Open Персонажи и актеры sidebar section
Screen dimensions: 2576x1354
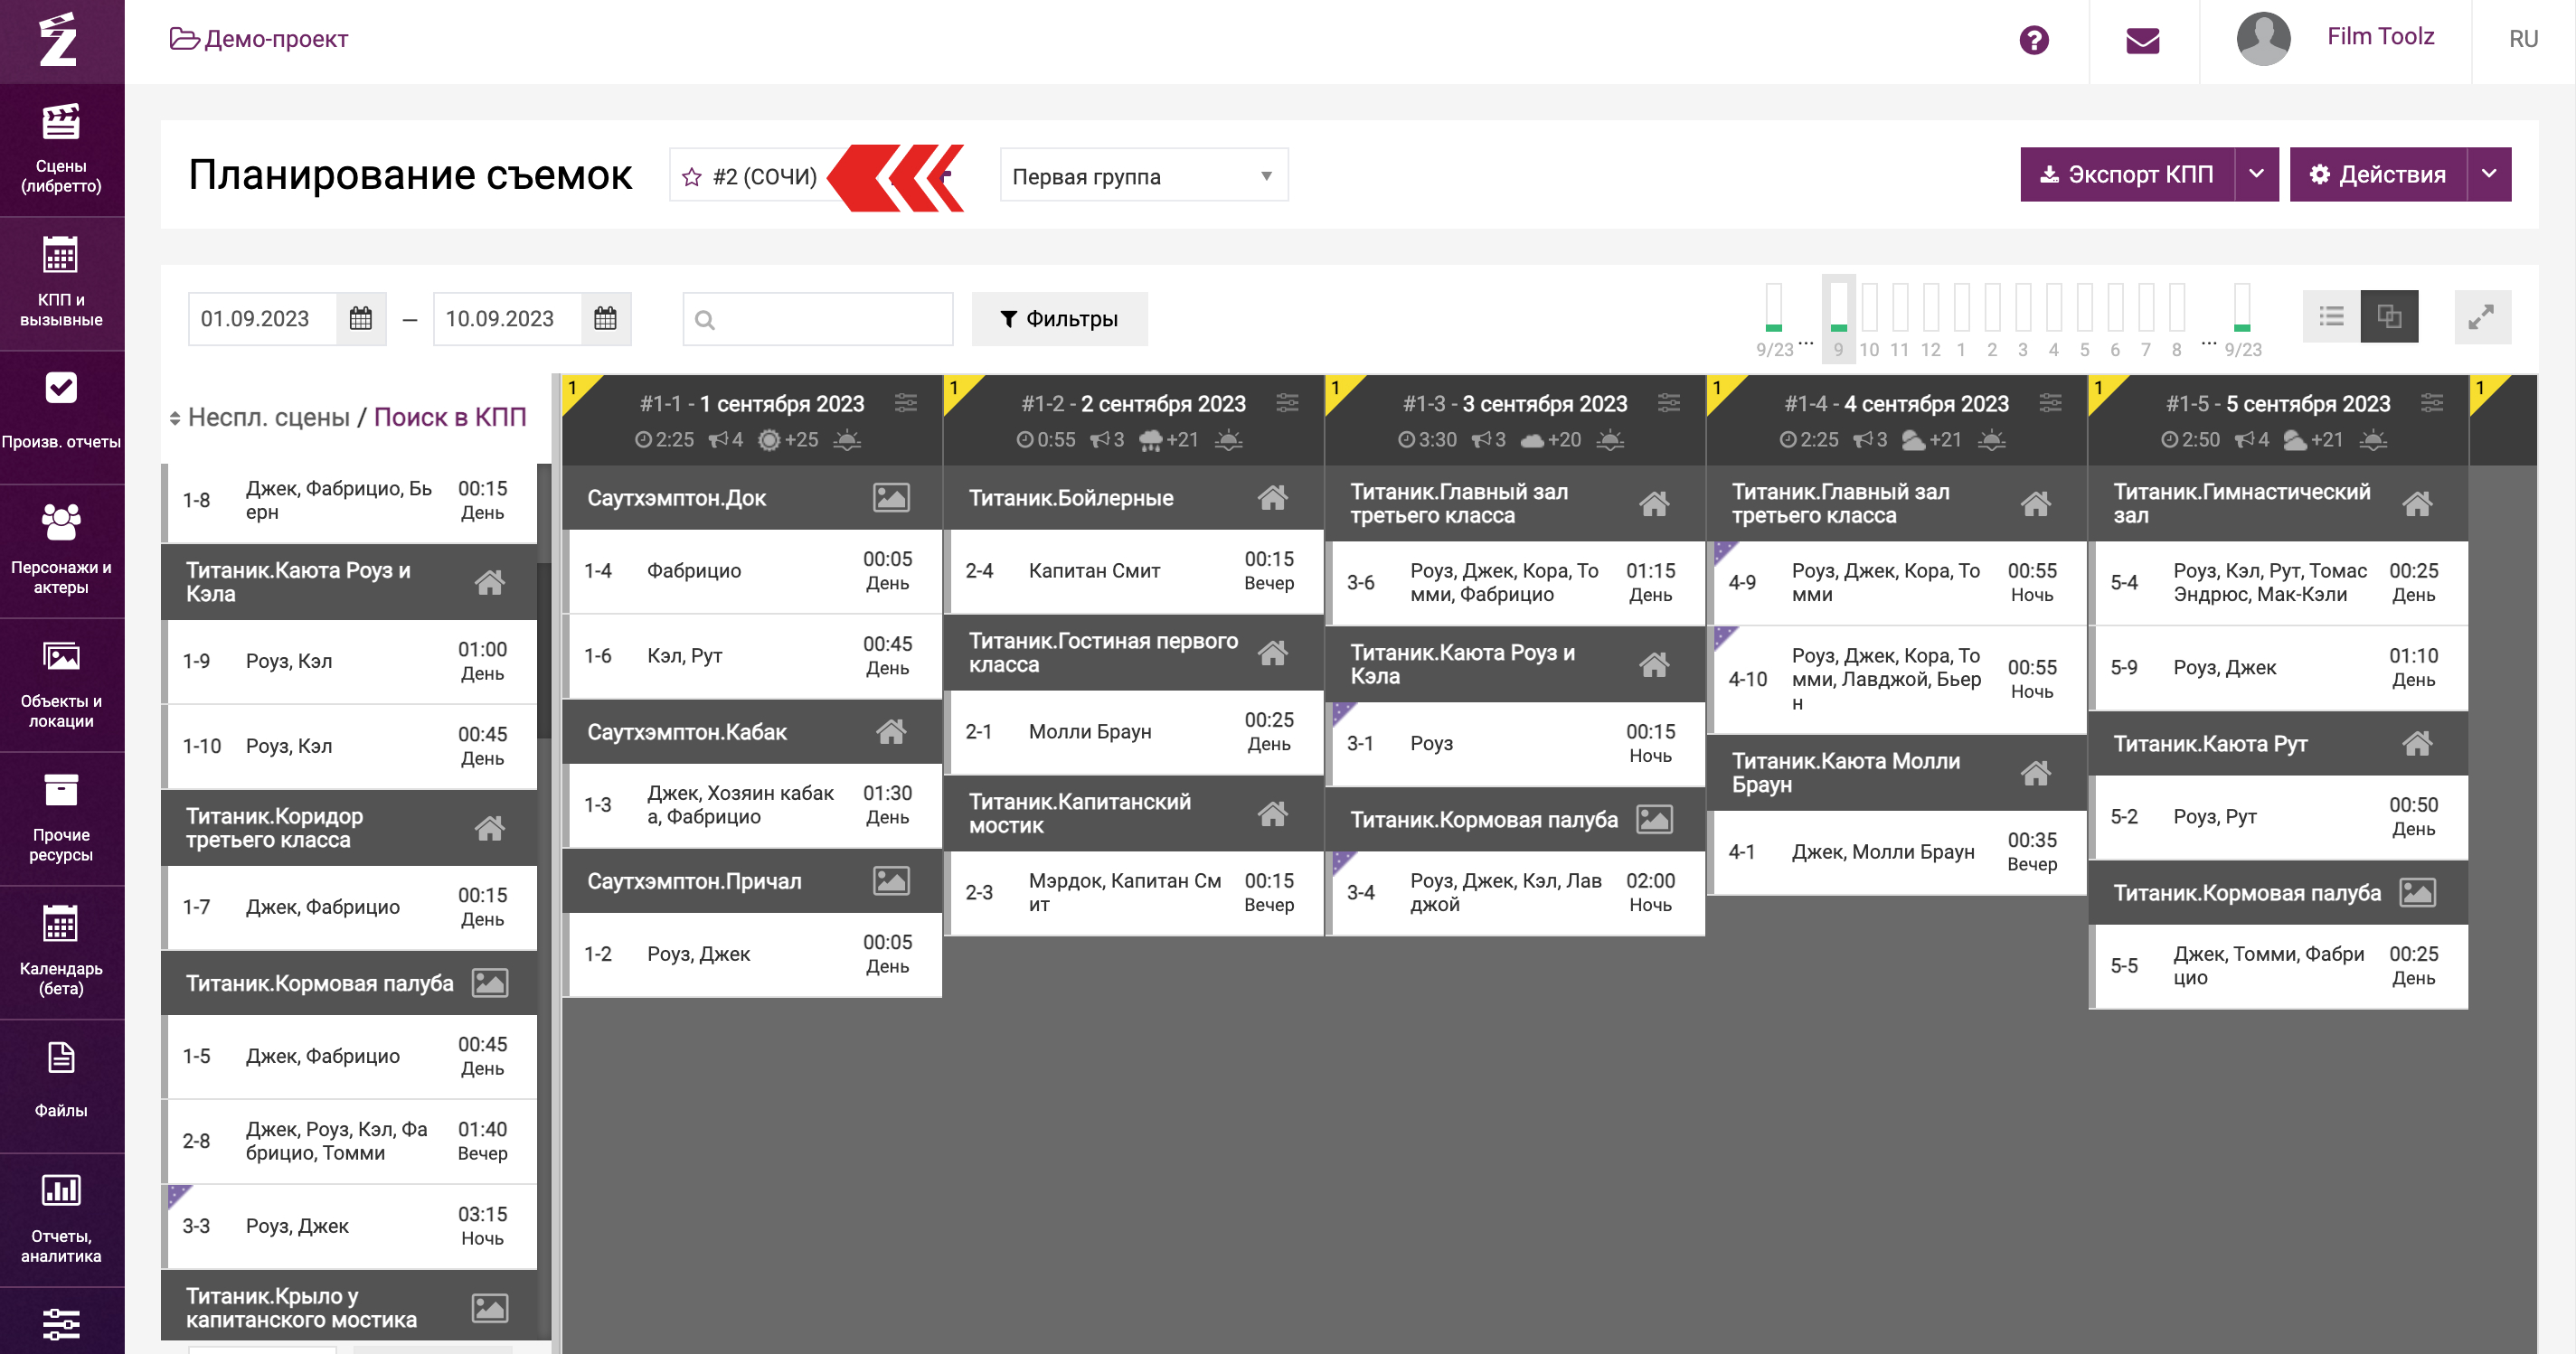point(61,550)
